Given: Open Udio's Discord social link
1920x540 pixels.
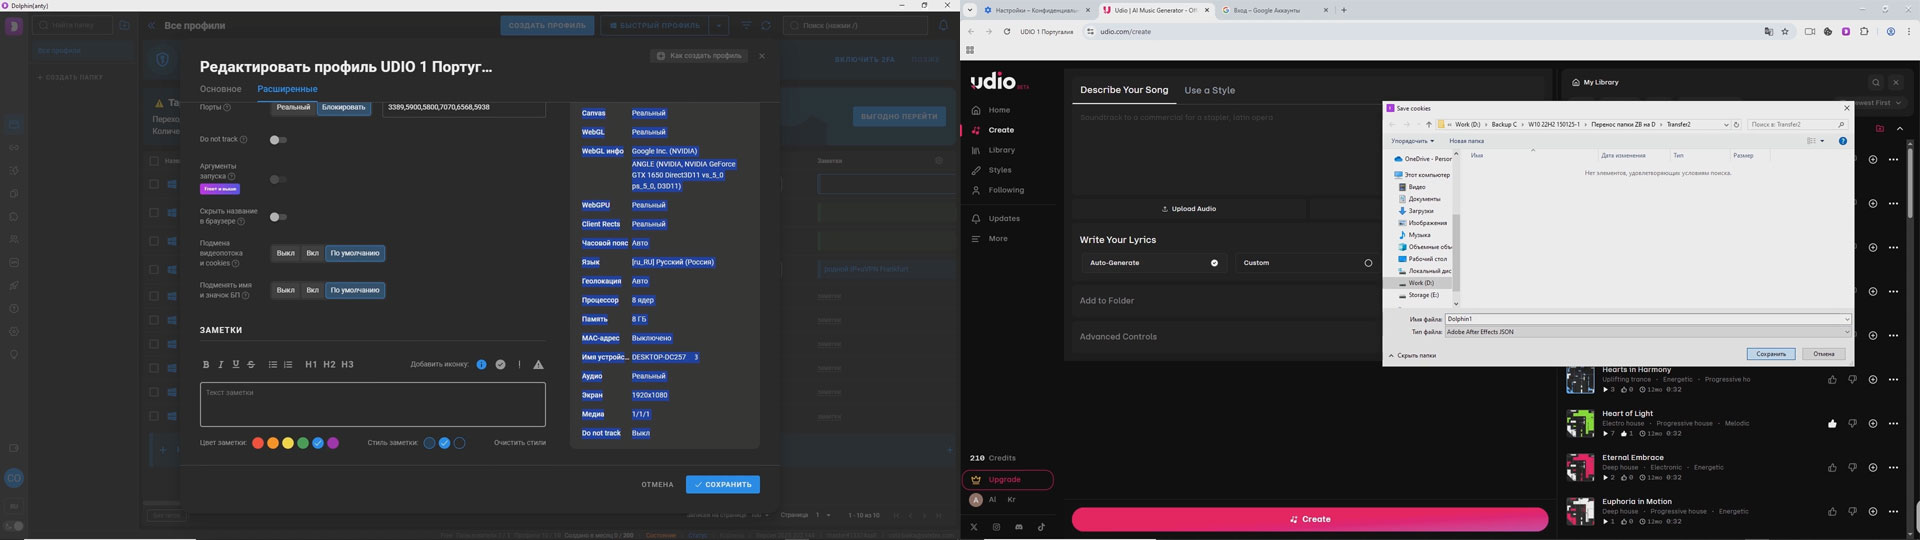Looking at the screenshot, I should [x=1019, y=527].
